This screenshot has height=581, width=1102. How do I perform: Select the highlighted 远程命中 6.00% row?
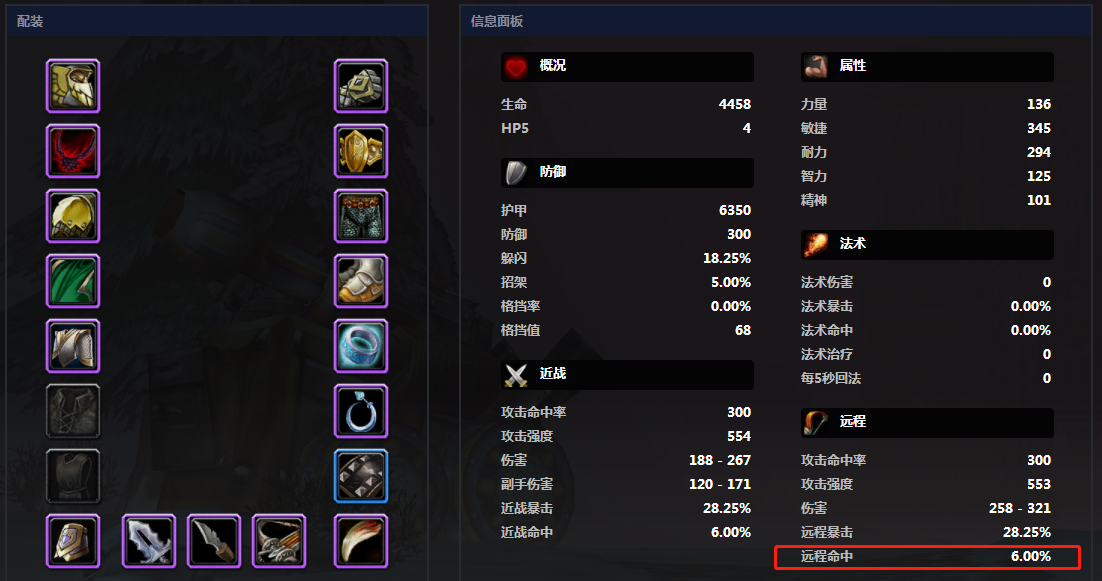(927, 556)
